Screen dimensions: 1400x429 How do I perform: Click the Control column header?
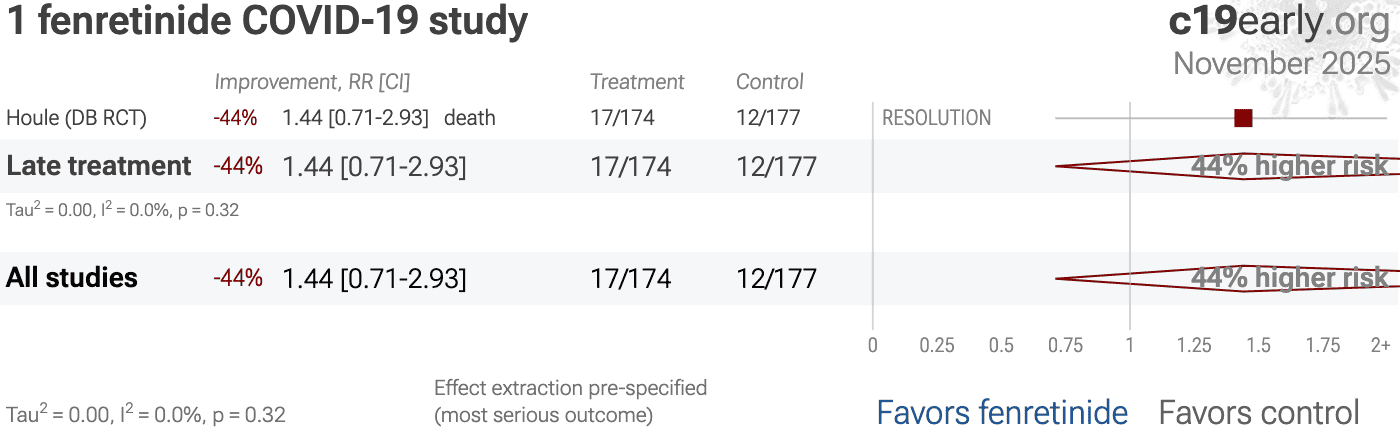(770, 82)
